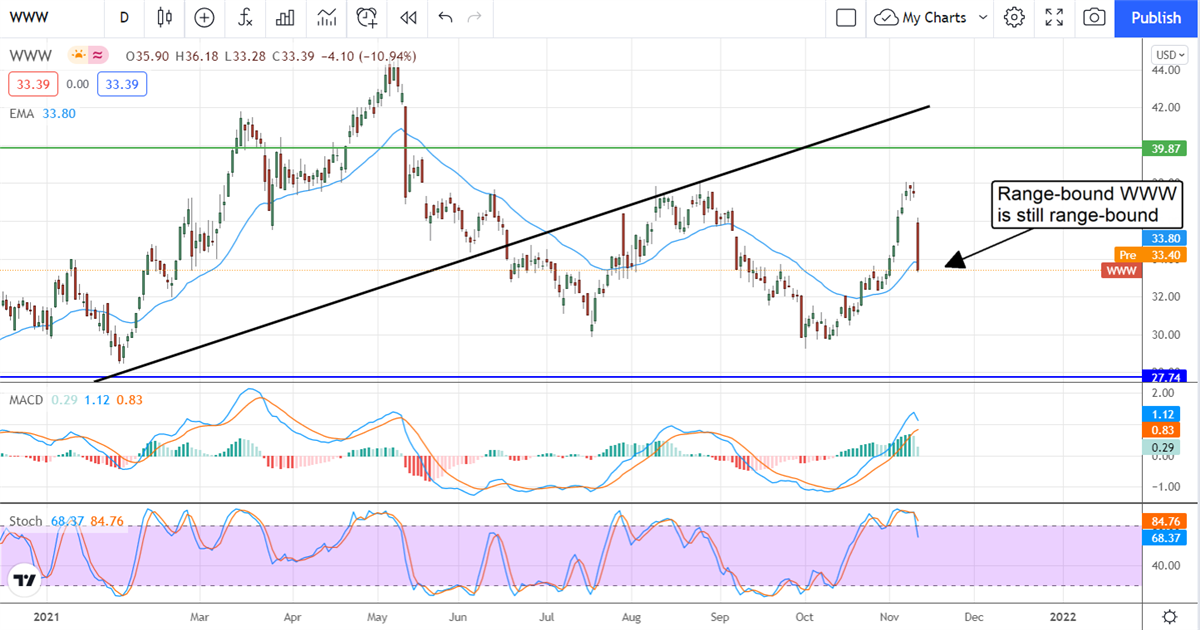Select the EMA 33.80 indicator legend
This screenshot has height=630, width=1200.
coord(42,114)
